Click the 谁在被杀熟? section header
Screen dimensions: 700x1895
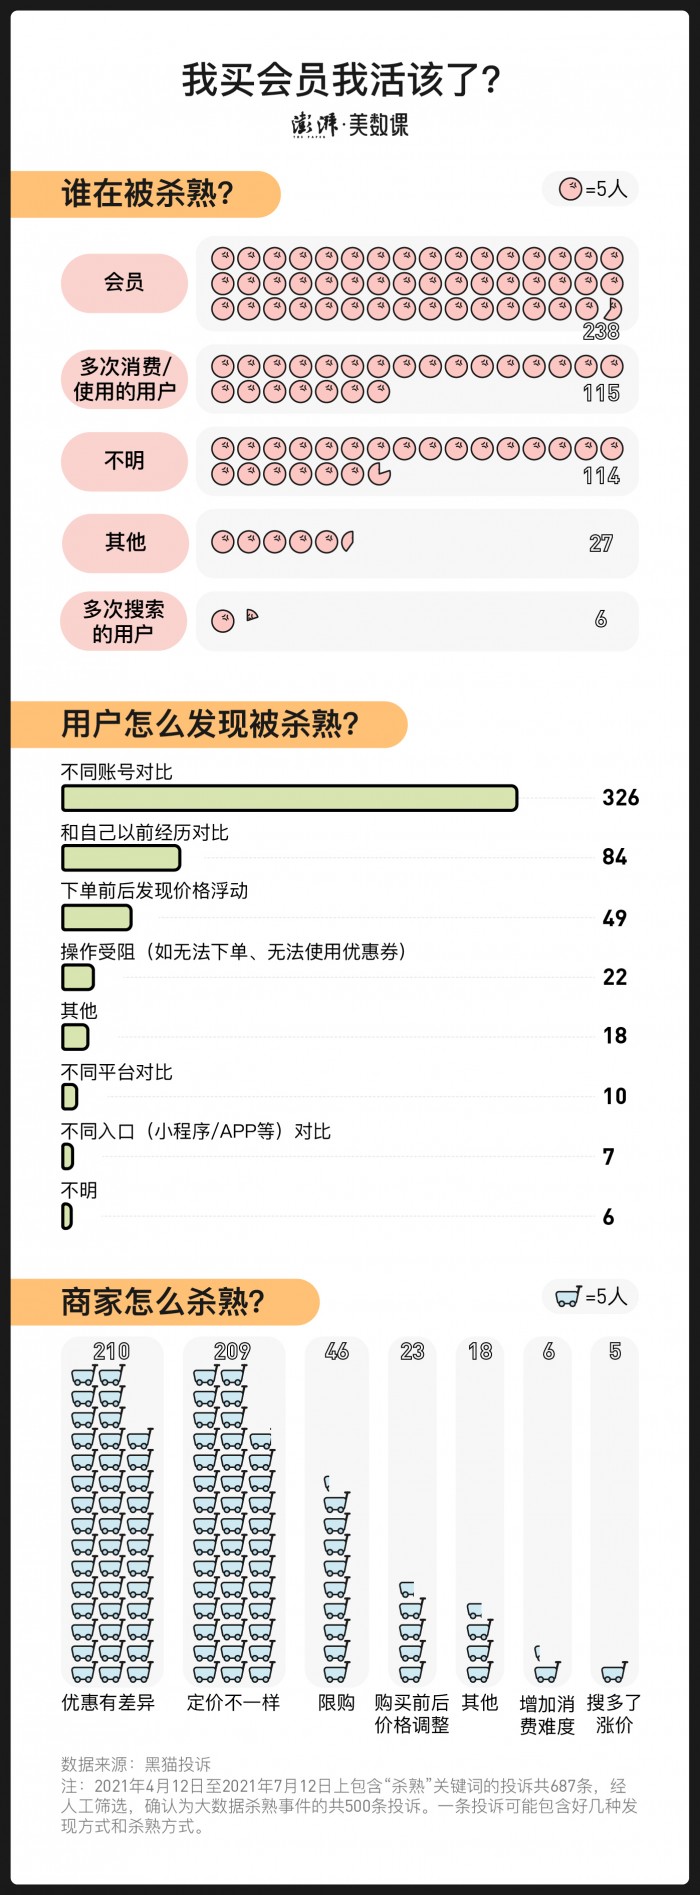click(147, 194)
